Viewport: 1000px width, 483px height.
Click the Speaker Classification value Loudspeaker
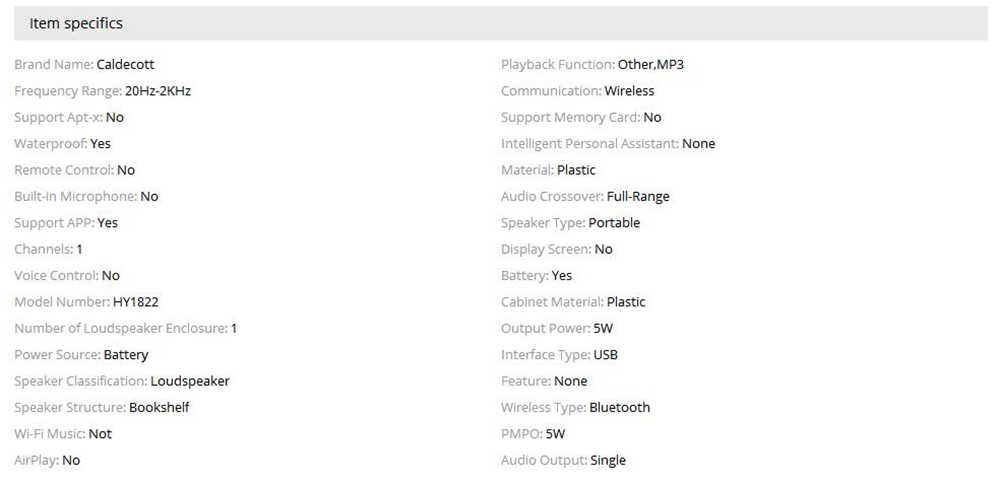tap(190, 381)
